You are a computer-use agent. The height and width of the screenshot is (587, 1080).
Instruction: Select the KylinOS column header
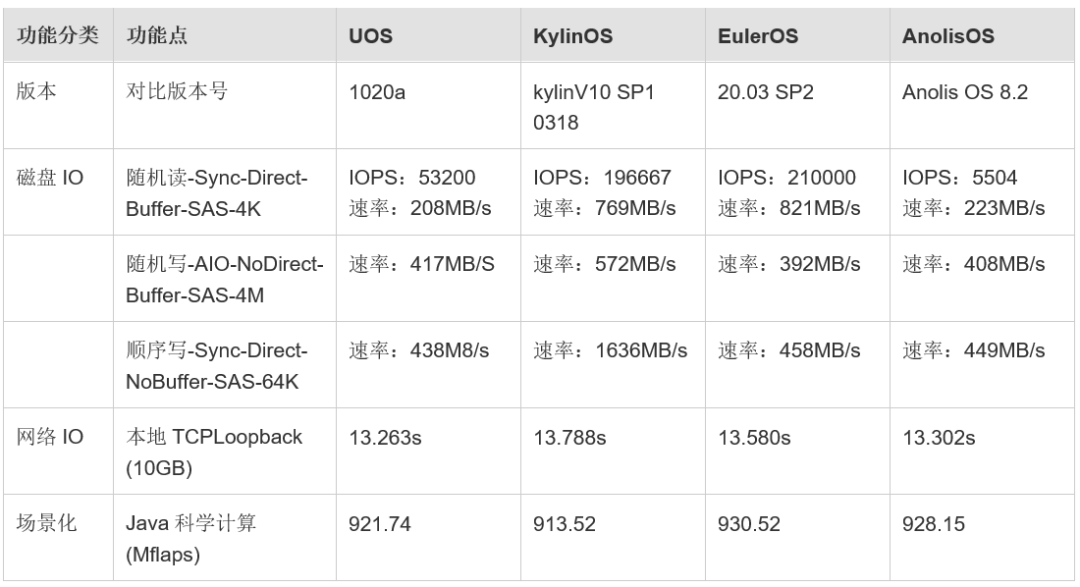tap(613, 35)
